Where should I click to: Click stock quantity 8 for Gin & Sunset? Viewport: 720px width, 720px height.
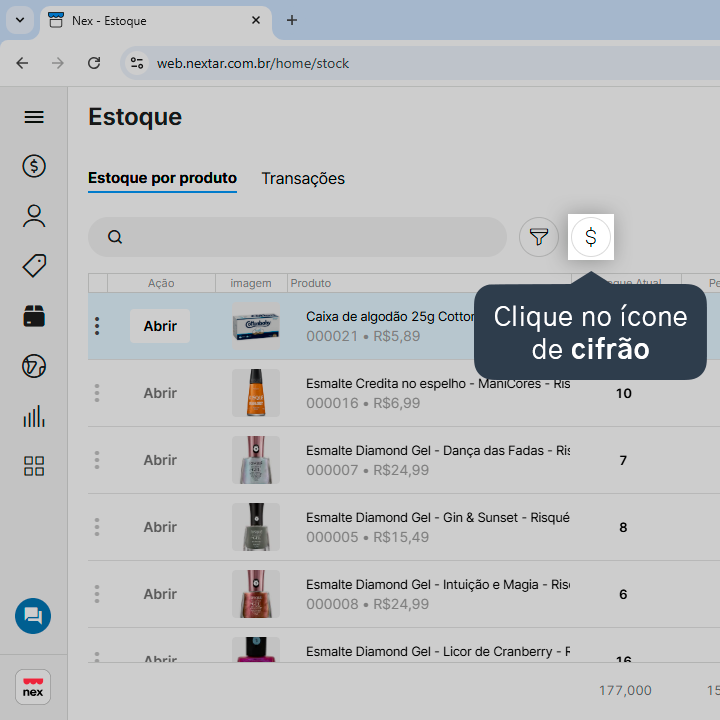[623, 528]
